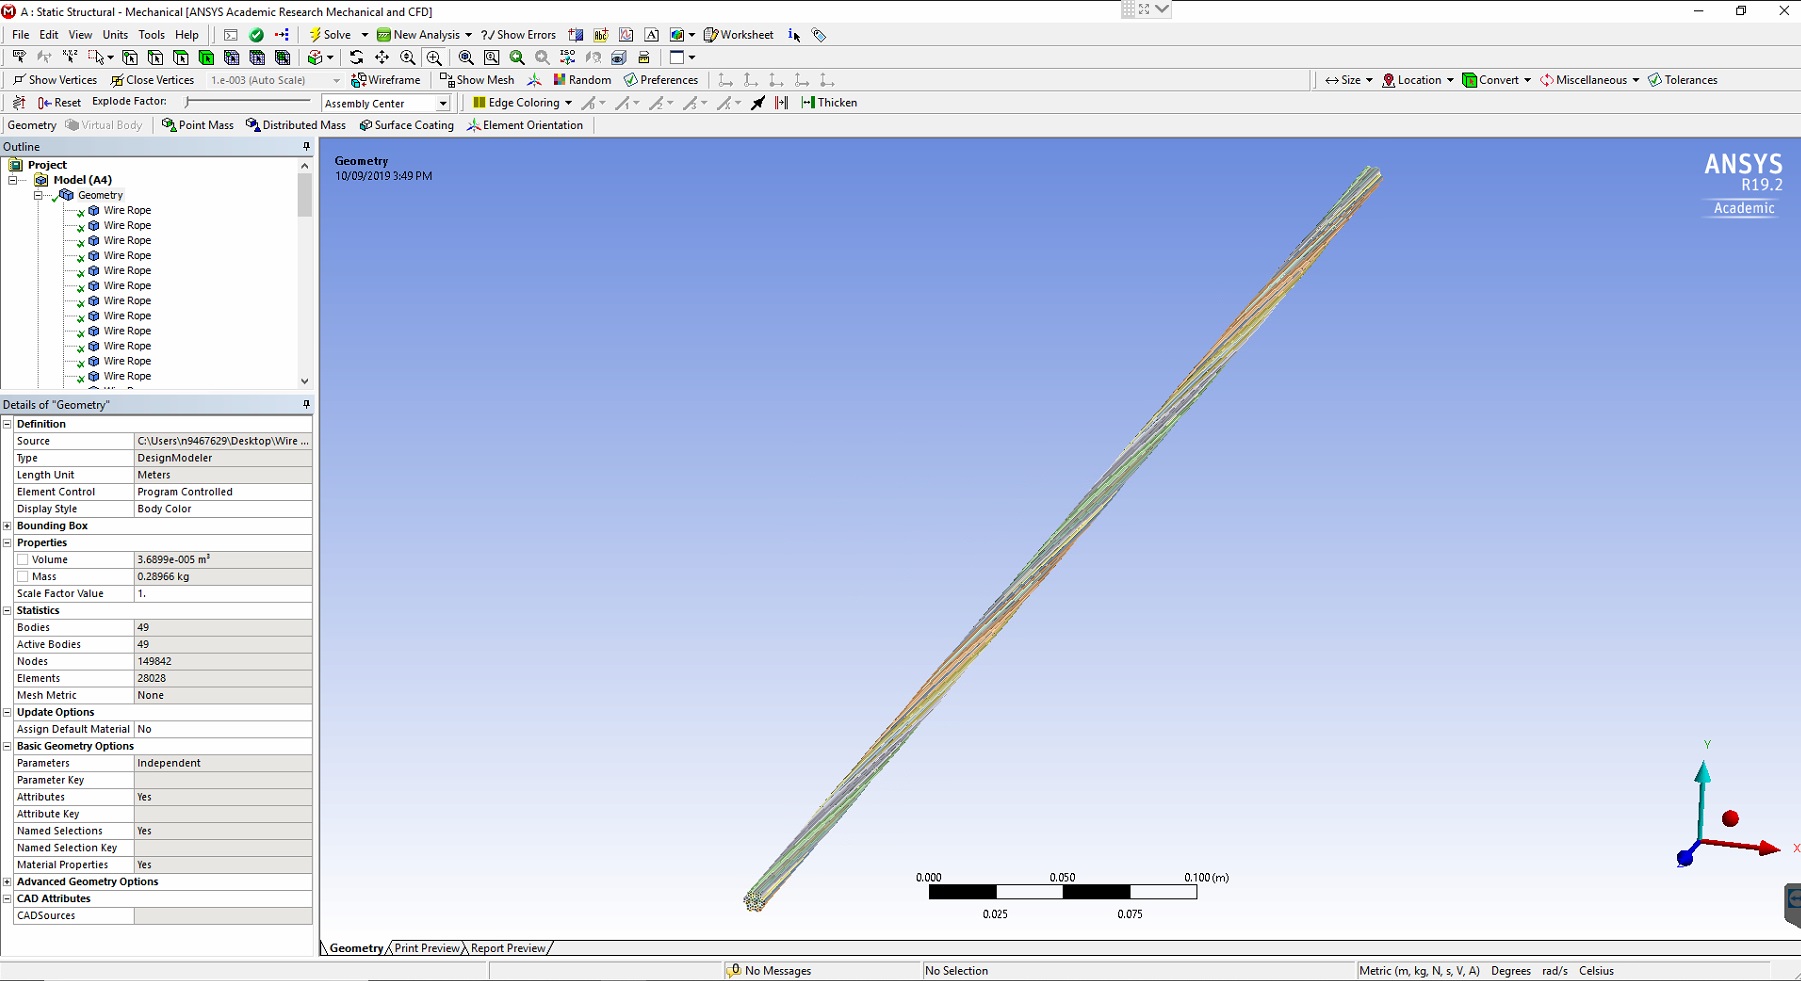Check the Mass parameter checkbox
Screen dimensions: 1801x981
[22, 576]
